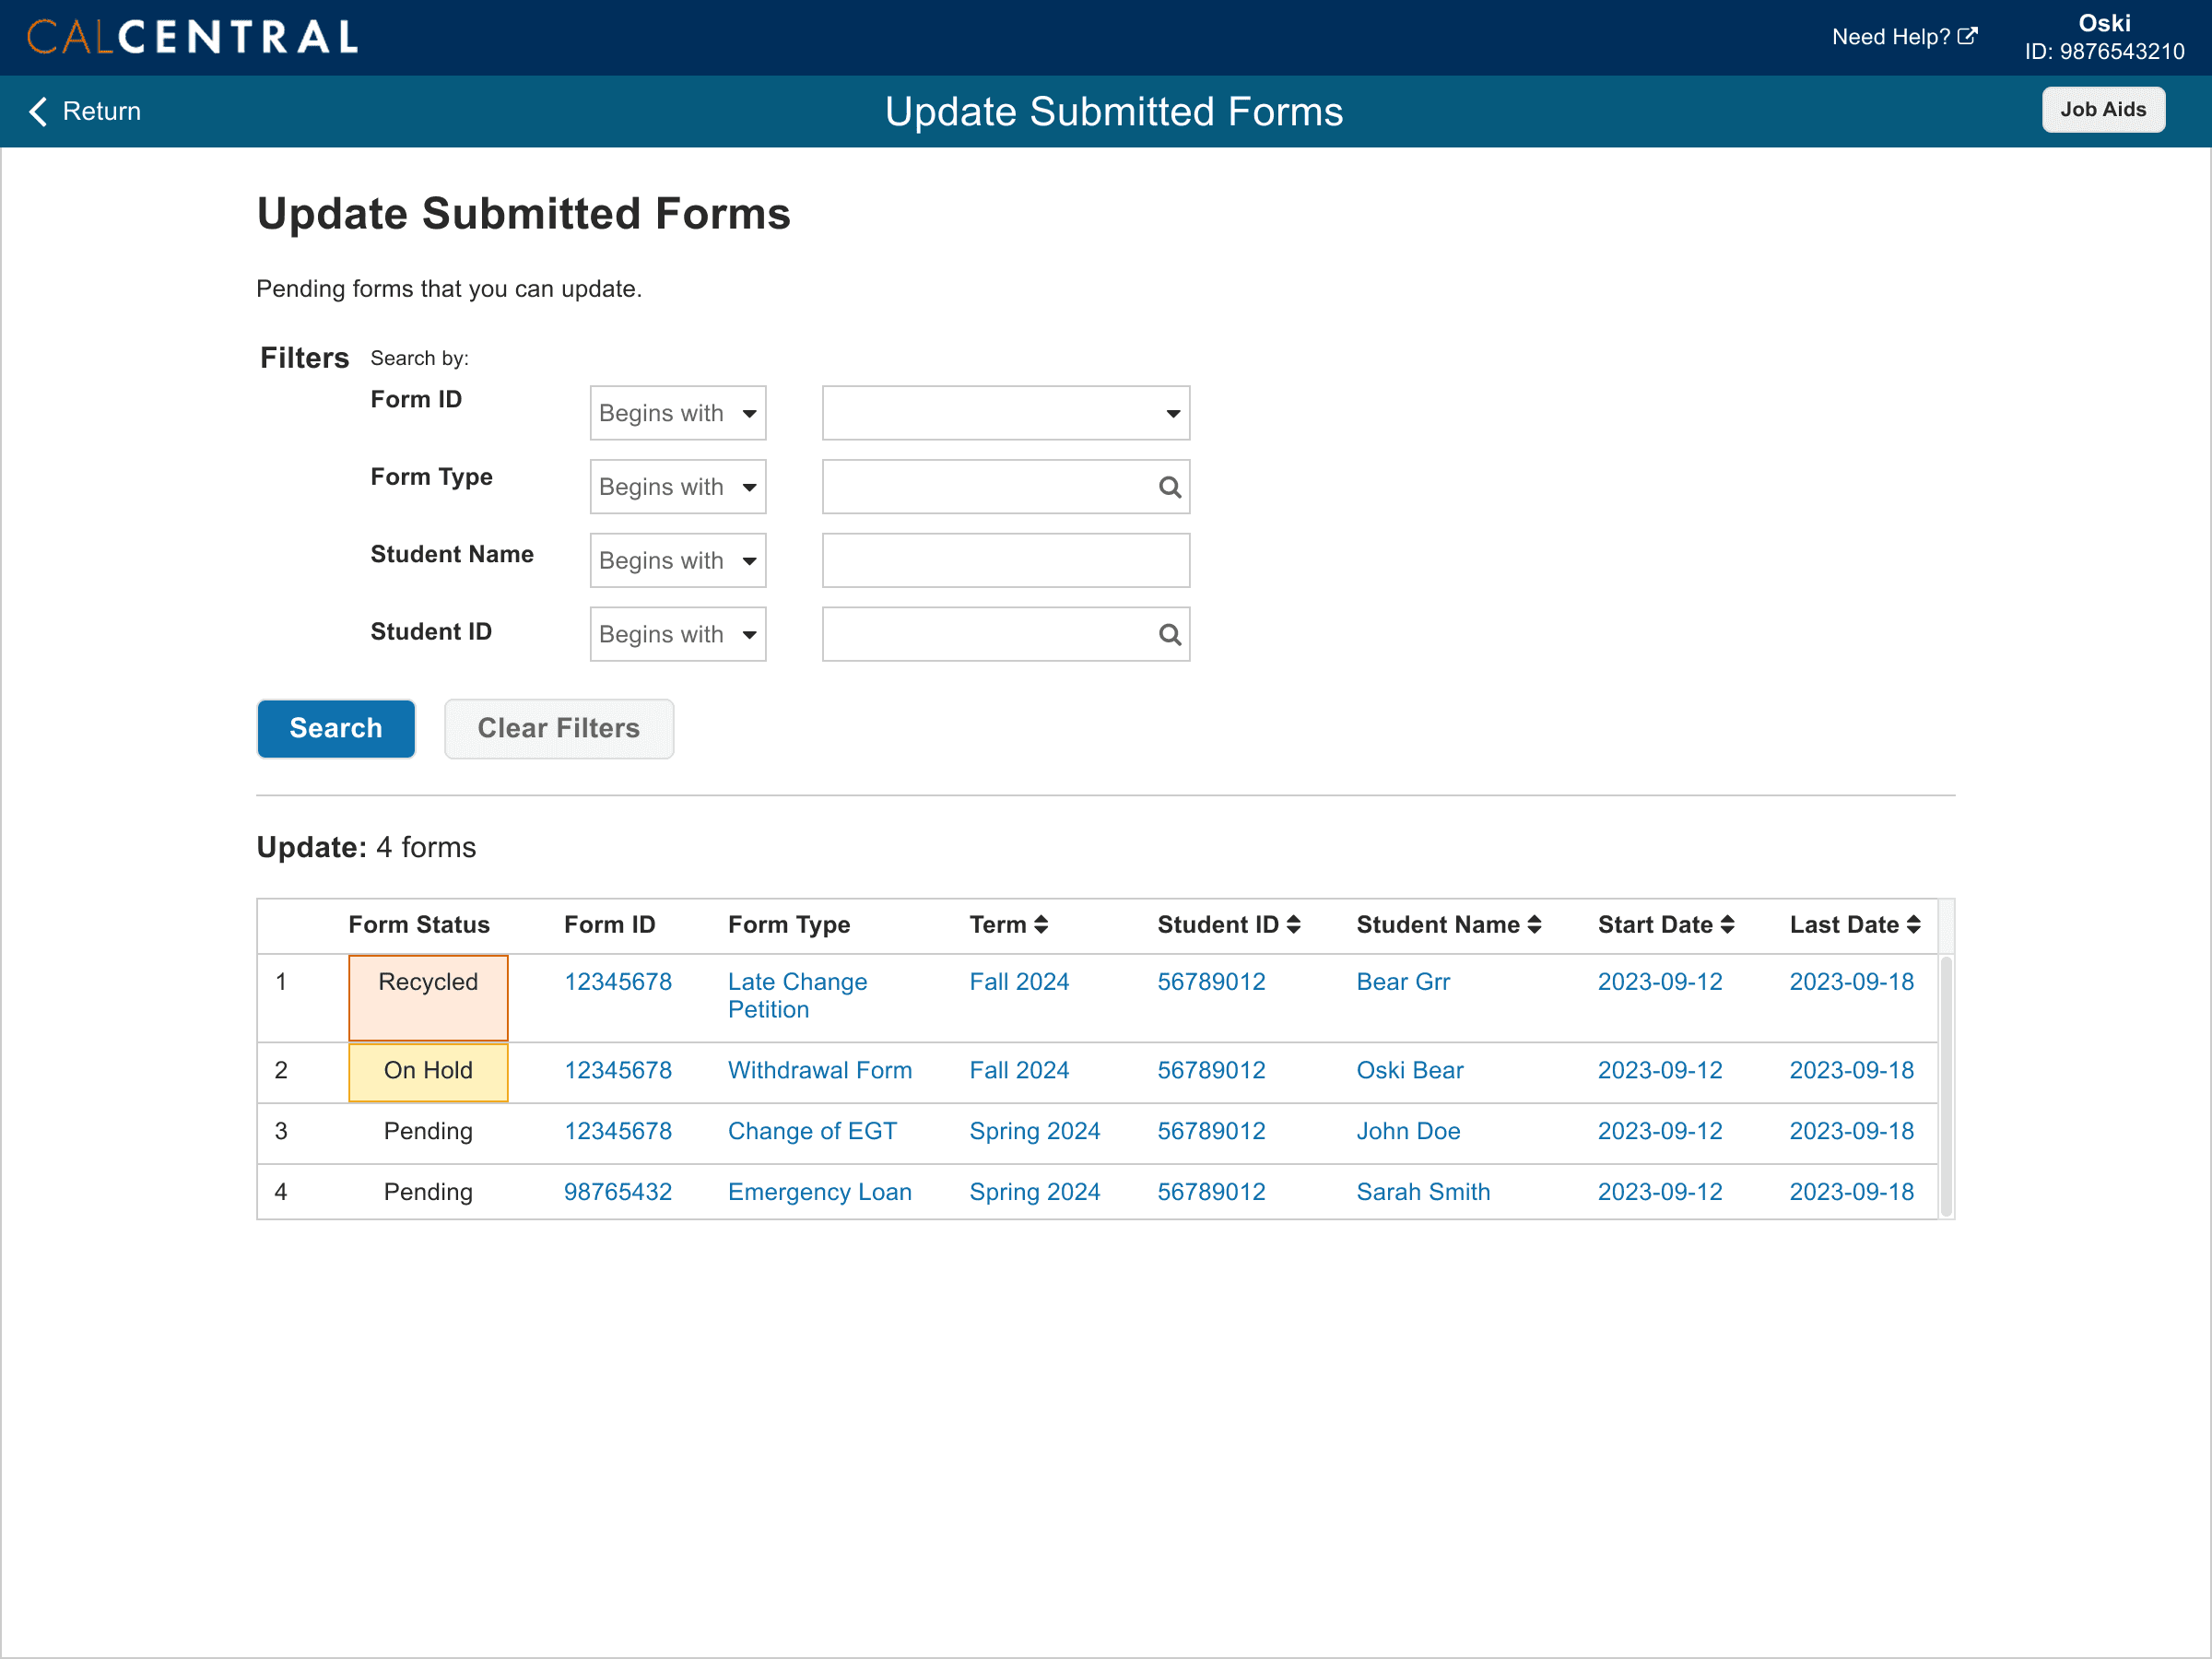The image size is (2212, 1659).
Task: Click the Need Help external link icon
Action: point(1966,37)
